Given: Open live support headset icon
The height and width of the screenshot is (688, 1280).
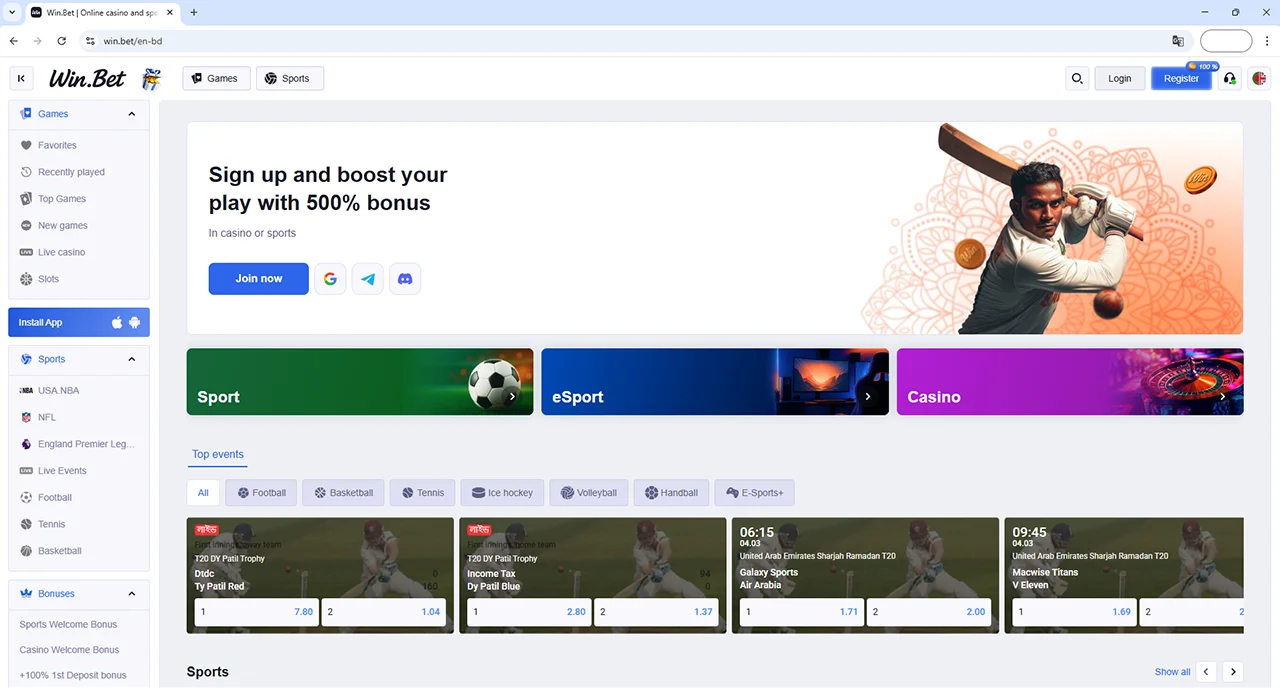Looking at the screenshot, I should click(x=1230, y=78).
